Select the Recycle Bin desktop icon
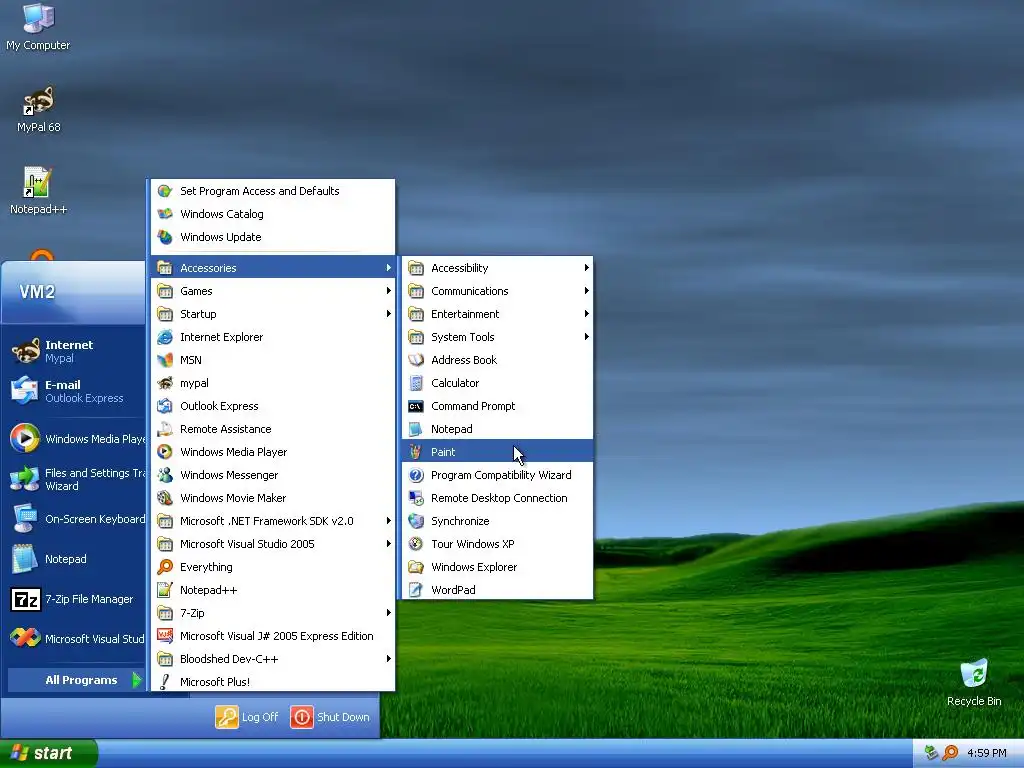Viewport: 1024px width, 768px height. click(974, 682)
